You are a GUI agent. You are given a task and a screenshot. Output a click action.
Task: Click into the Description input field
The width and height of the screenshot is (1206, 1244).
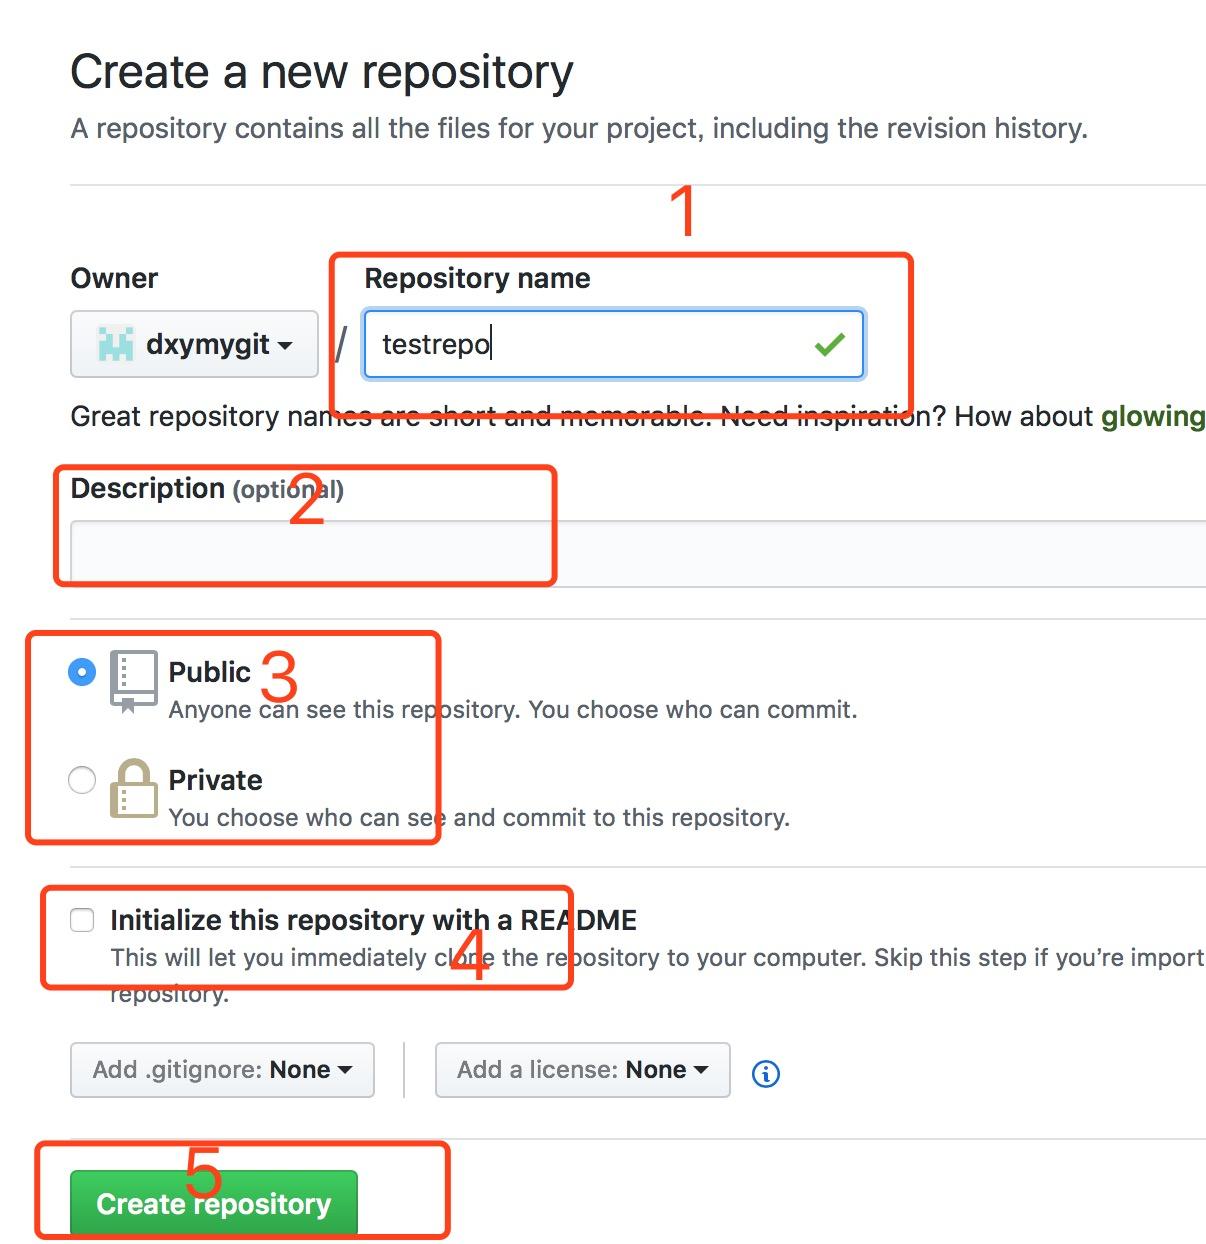(x=638, y=553)
